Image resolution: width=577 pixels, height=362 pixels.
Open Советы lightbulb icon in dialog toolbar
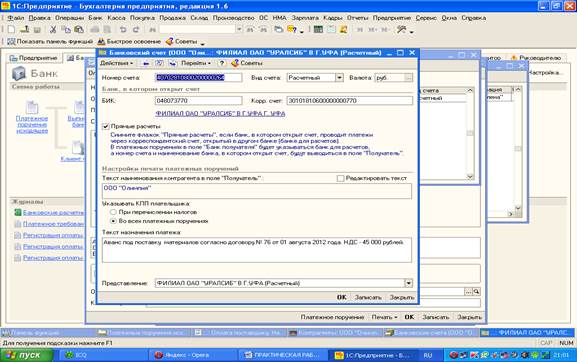point(235,63)
